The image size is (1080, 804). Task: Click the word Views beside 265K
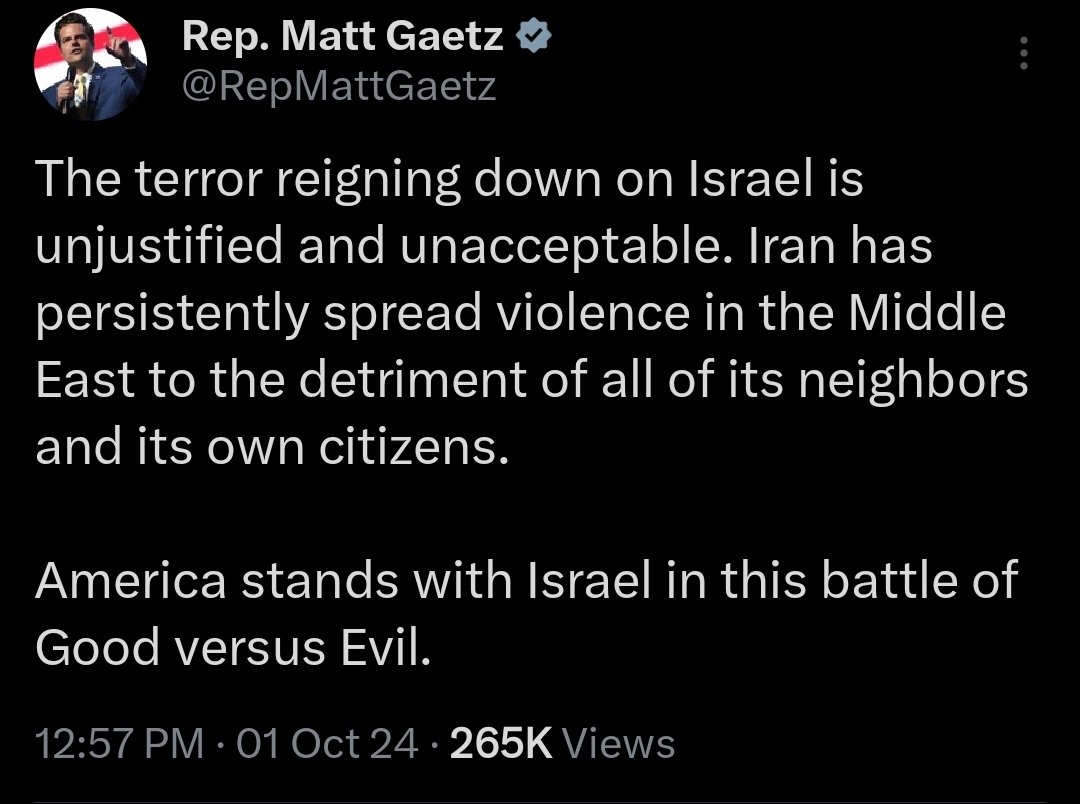pyautogui.click(x=619, y=744)
